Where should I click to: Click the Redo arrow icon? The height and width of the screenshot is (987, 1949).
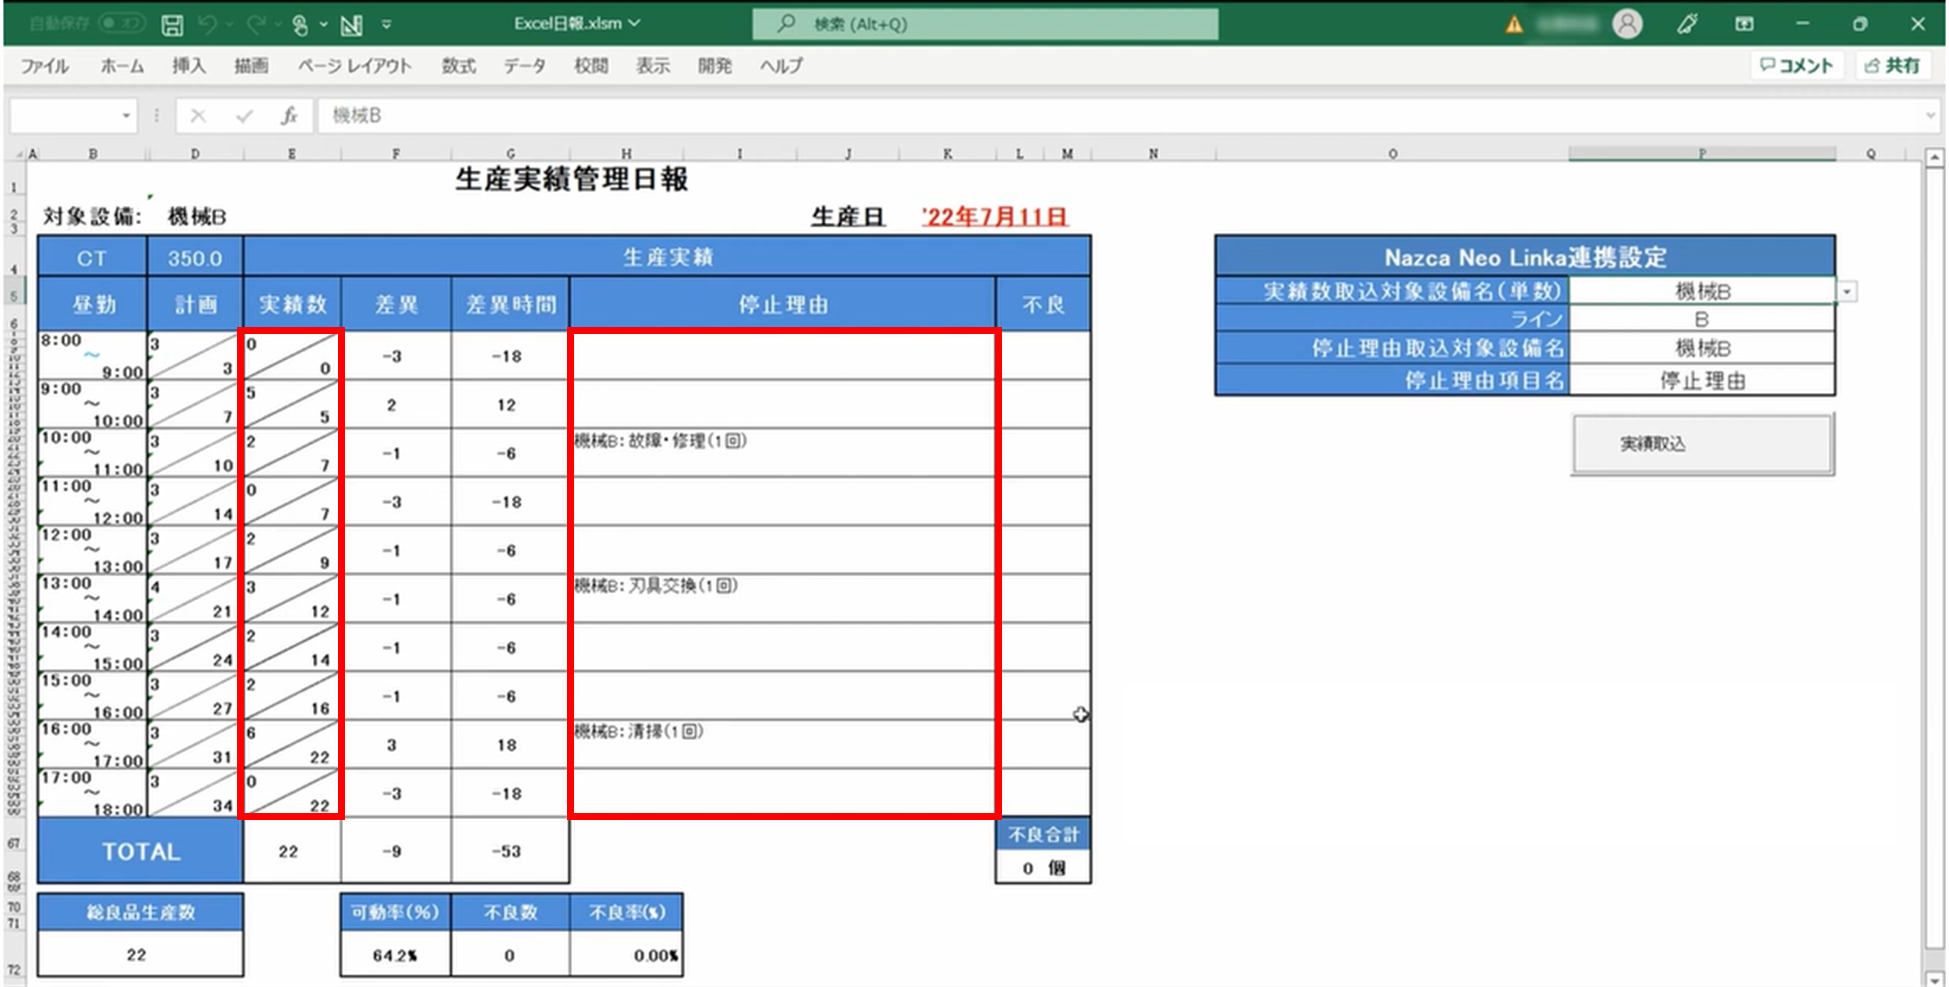pos(256,24)
